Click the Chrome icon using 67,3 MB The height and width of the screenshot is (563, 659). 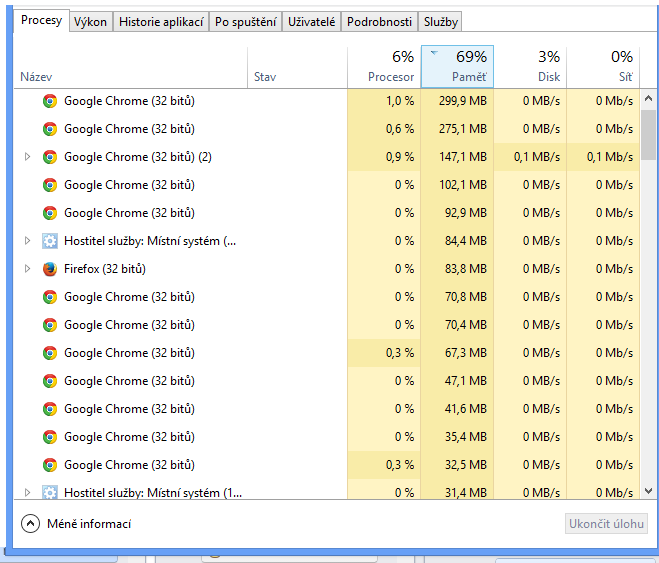[x=50, y=353]
